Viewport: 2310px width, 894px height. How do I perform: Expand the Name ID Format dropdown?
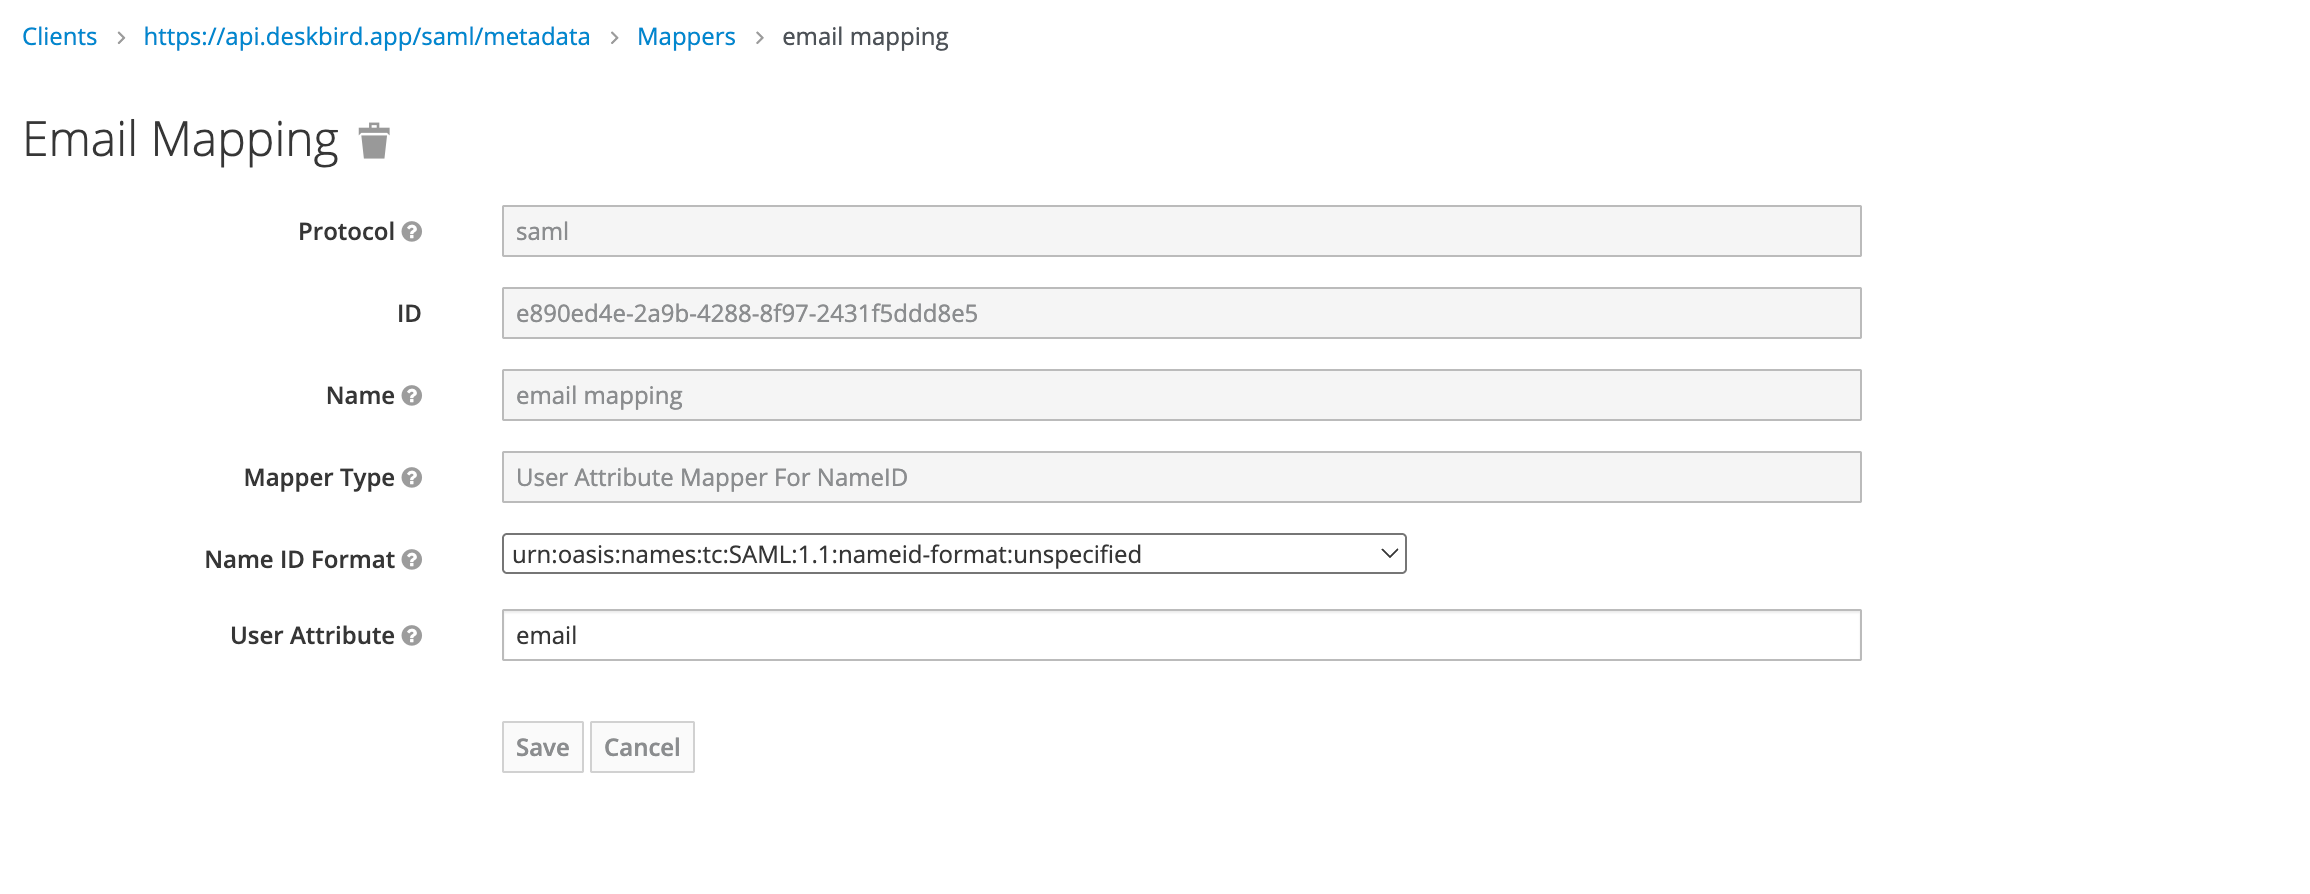click(954, 554)
